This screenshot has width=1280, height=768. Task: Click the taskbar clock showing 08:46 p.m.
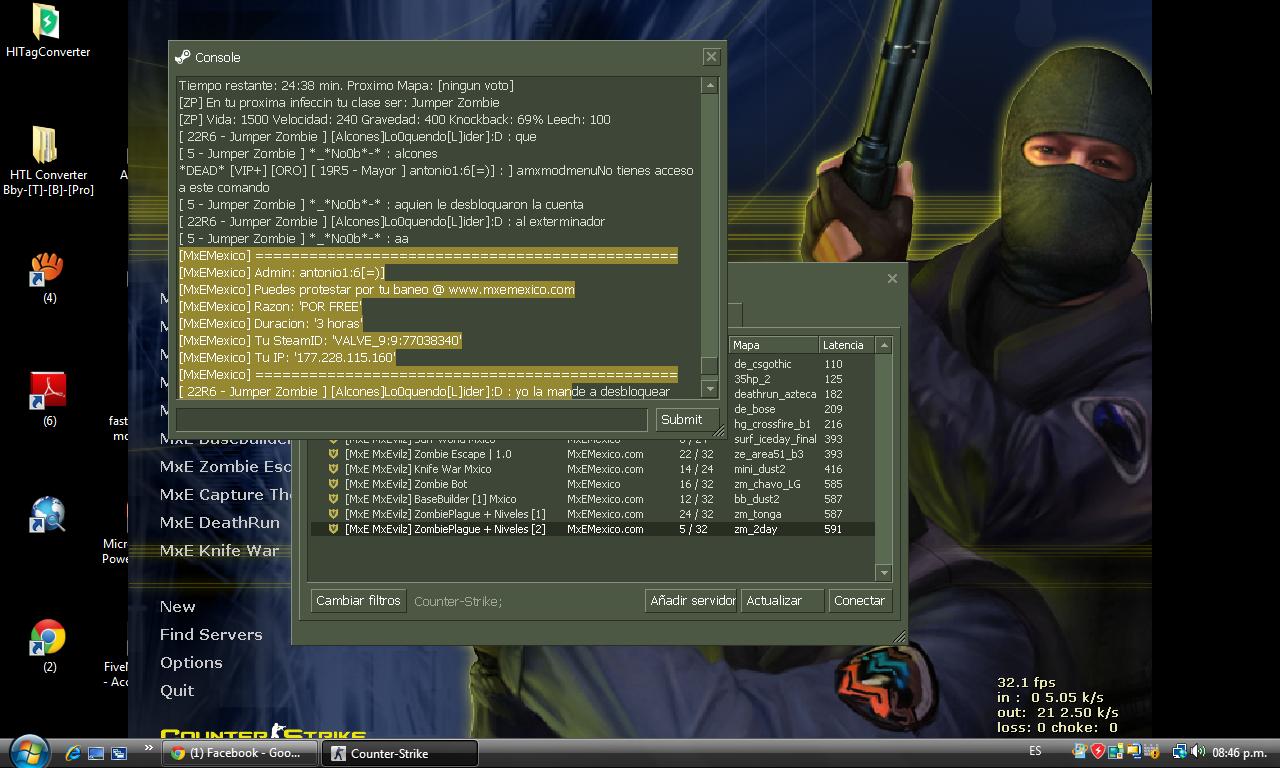click(x=1239, y=752)
